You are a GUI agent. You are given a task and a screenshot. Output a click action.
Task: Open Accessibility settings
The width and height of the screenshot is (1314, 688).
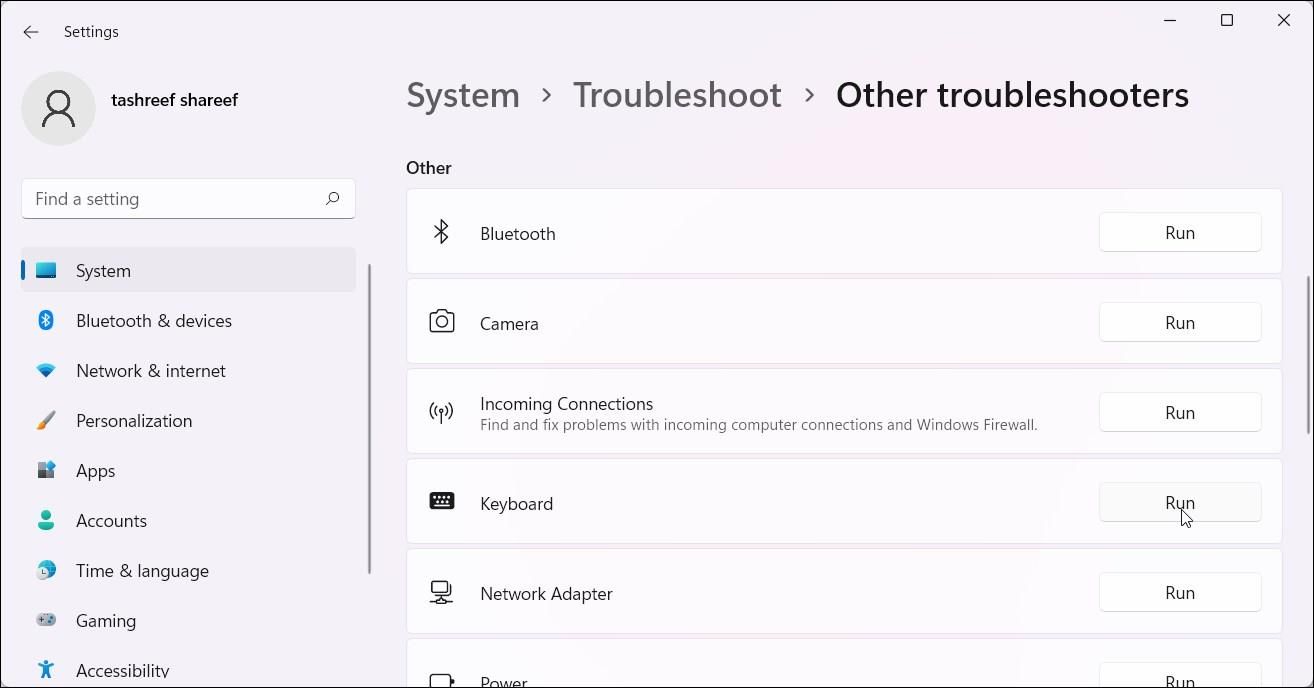(x=122, y=670)
